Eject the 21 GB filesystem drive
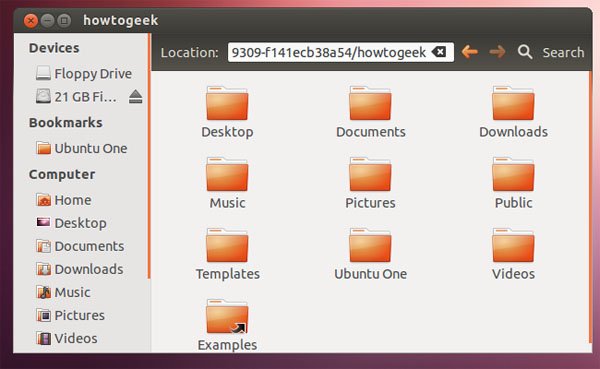 click(x=135, y=96)
